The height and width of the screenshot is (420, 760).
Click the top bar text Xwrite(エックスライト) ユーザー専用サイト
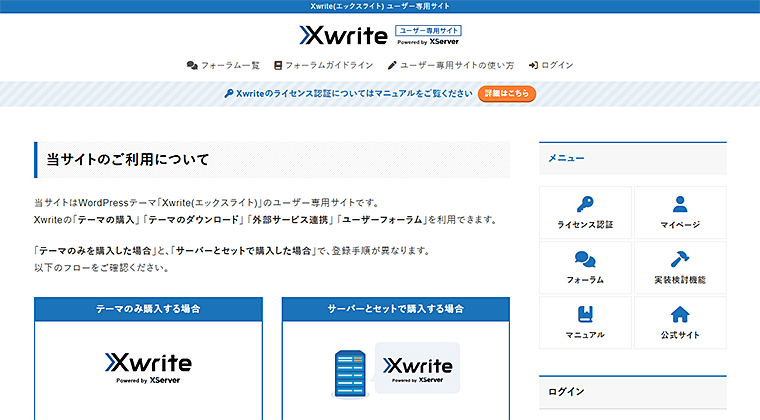pos(380,6)
